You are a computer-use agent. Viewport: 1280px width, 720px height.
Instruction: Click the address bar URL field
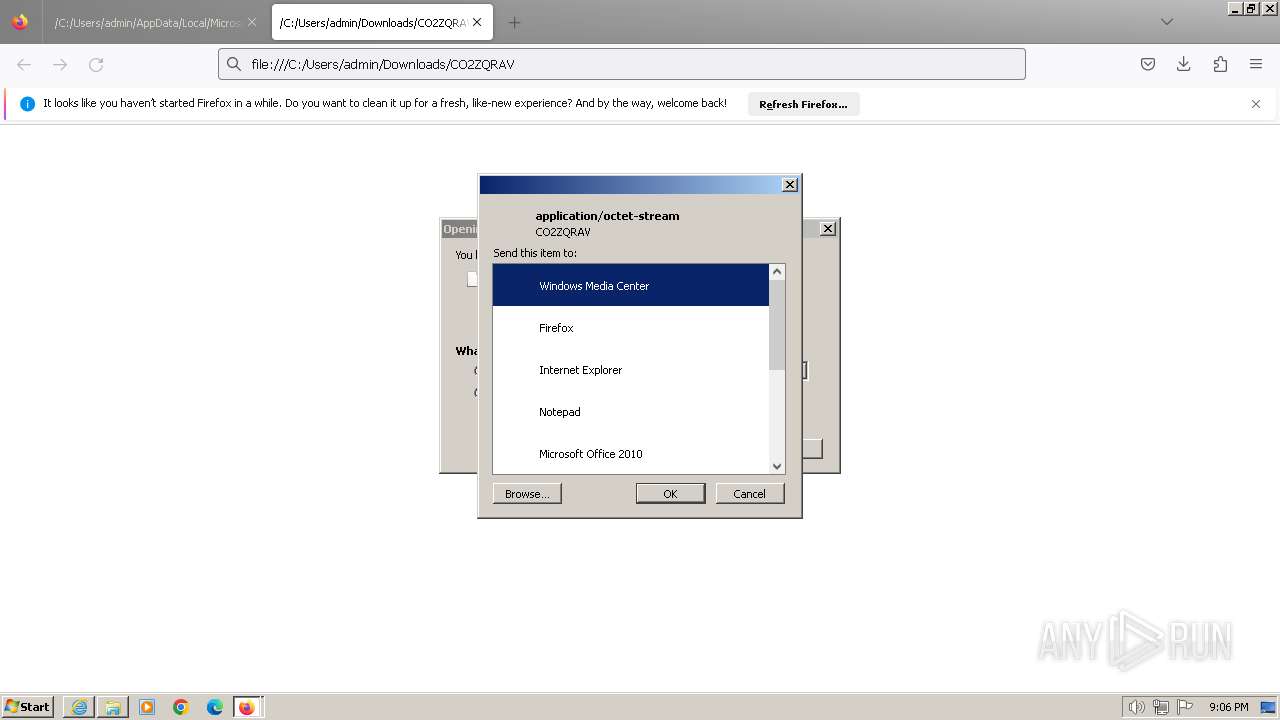(622, 64)
